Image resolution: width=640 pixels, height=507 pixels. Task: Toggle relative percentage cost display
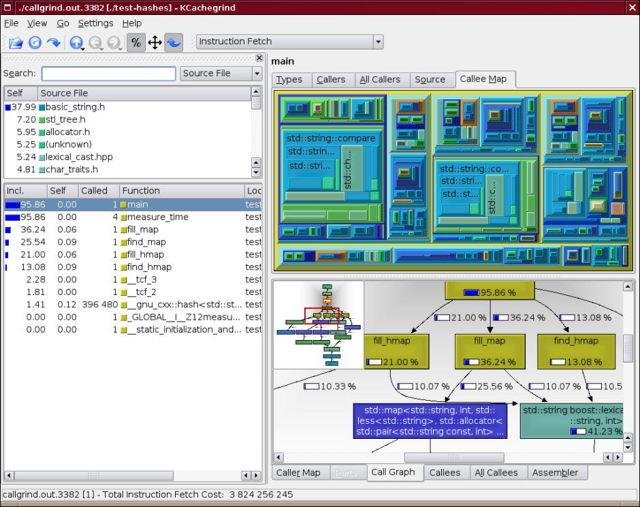(136, 42)
